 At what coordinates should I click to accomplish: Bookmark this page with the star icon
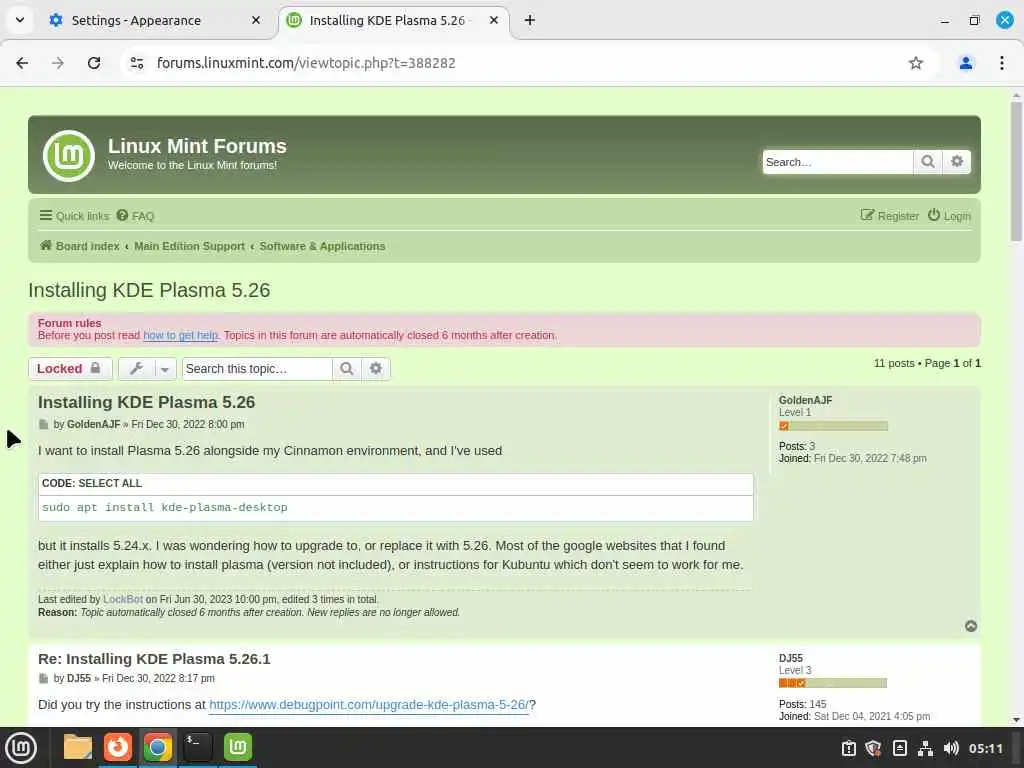click(916, 63)
